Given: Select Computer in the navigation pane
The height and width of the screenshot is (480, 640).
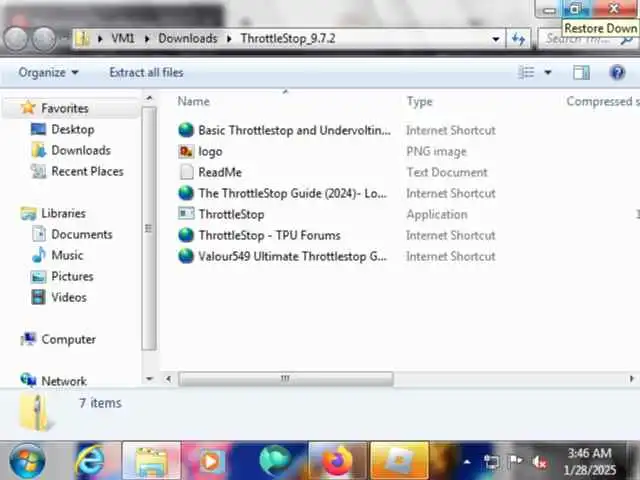Looking at the screenshot, I should tap(69, 339).
